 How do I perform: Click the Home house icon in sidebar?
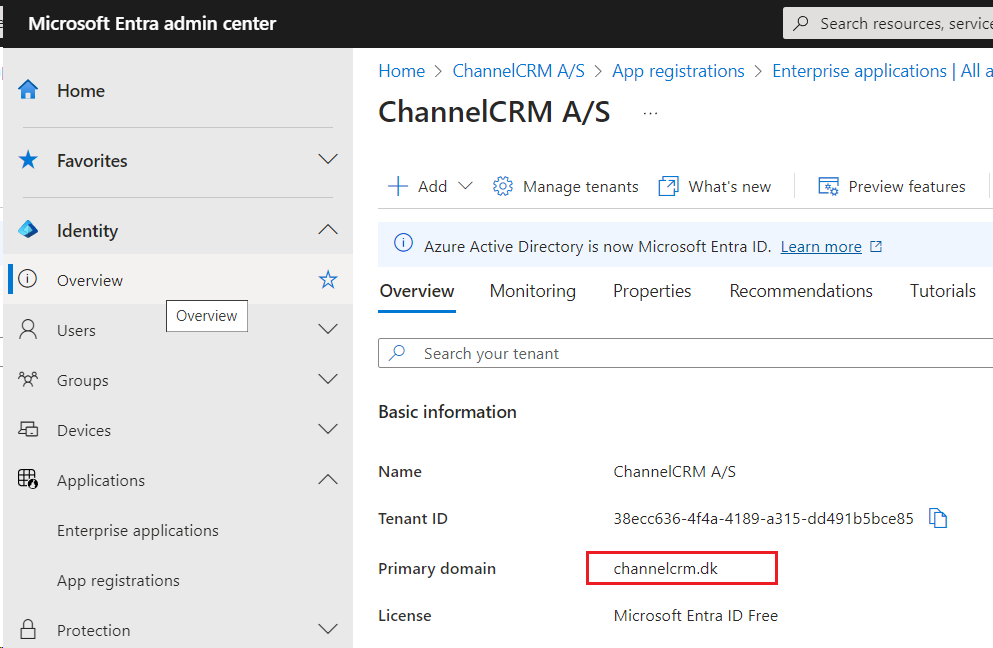28,90
